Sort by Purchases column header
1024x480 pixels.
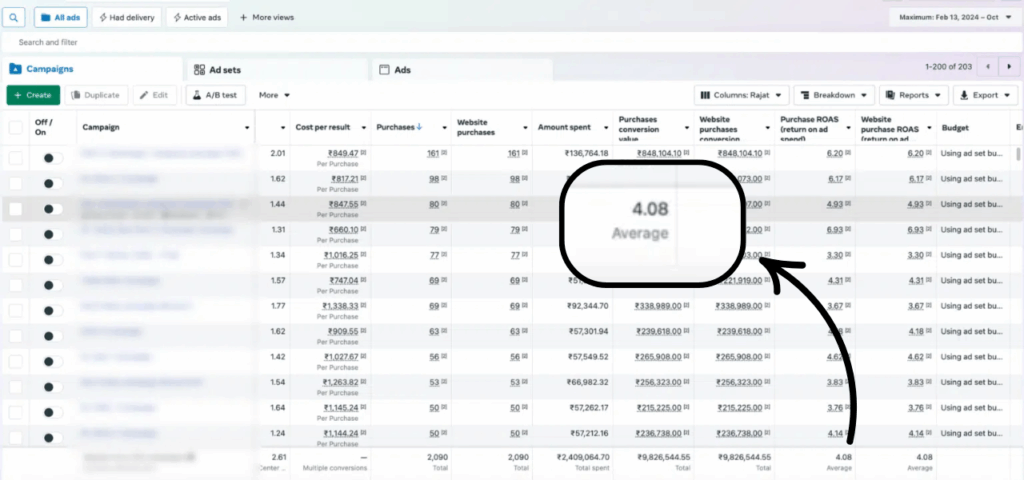coord(399,127)
